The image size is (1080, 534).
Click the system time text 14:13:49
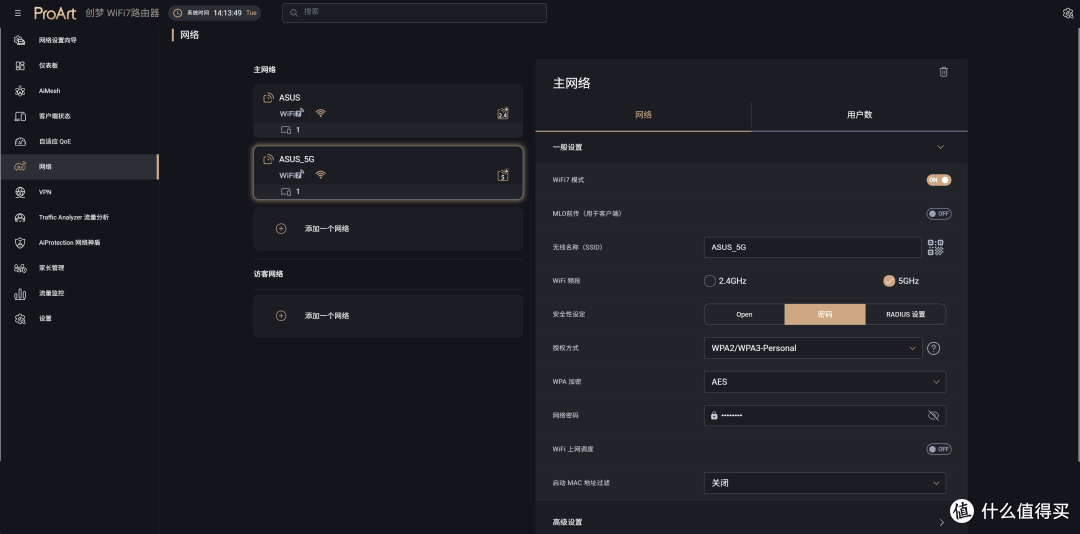point(227,13)
